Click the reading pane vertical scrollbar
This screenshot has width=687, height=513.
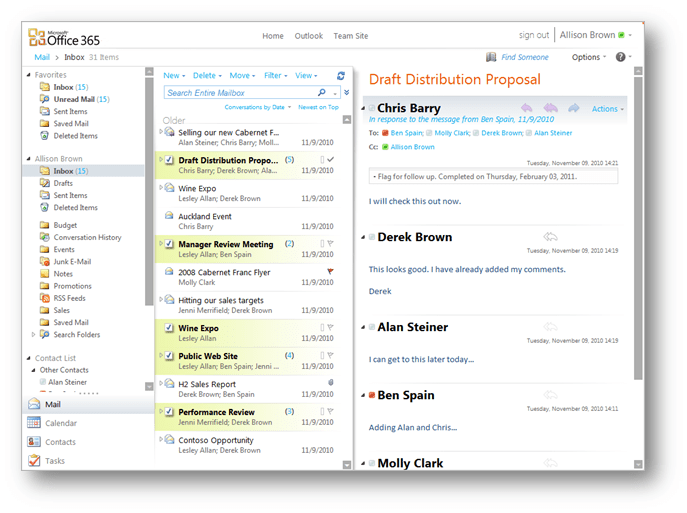pyautogui.click(x=638, y=240)
